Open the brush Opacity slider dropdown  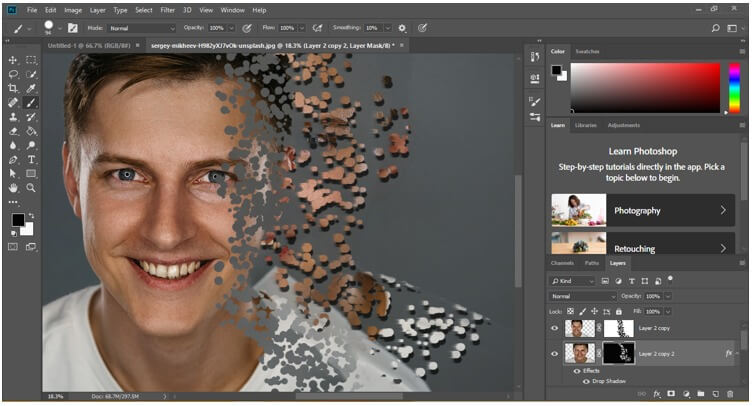(x=231, y=28)
